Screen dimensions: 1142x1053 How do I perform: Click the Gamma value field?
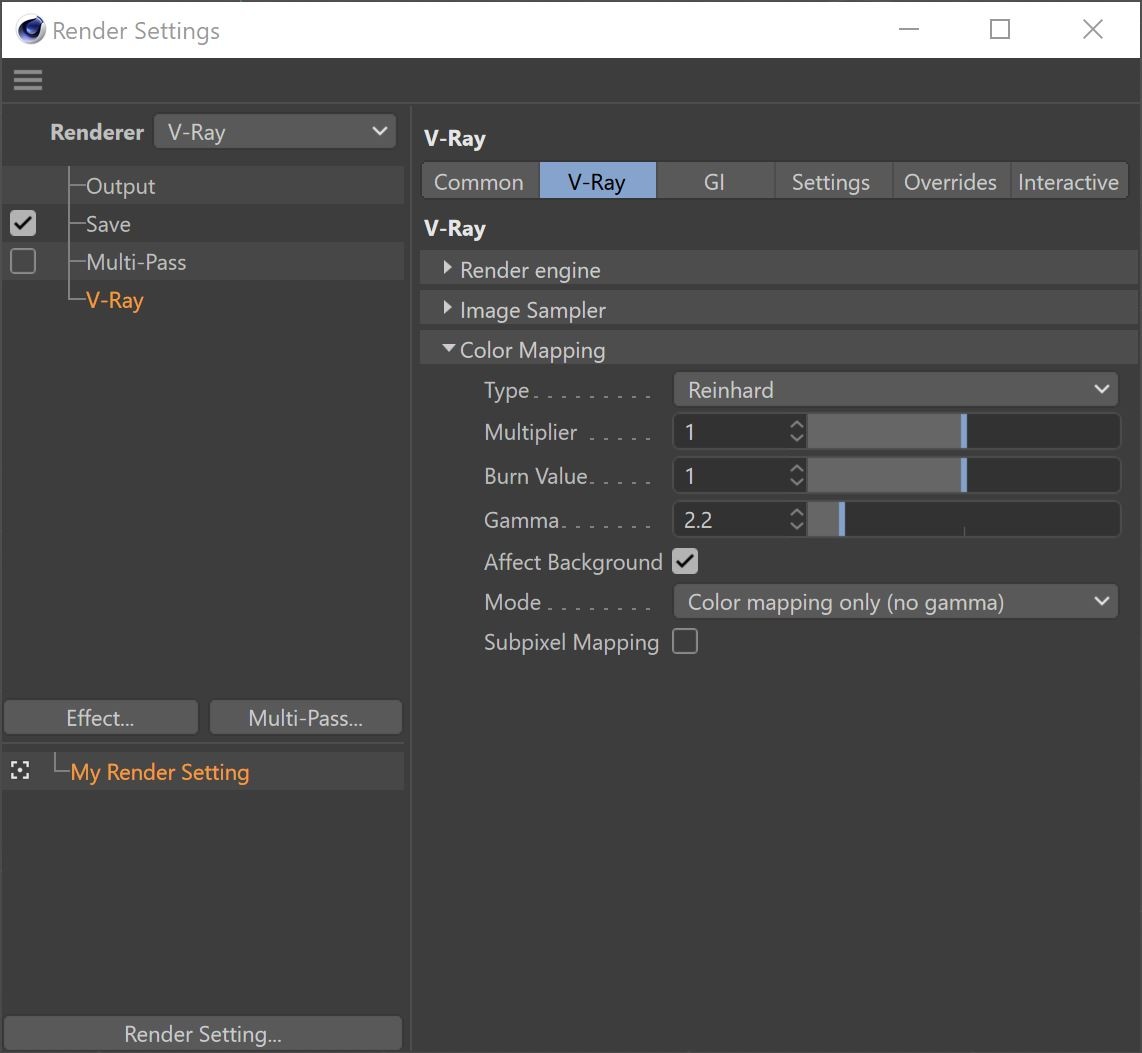click(731, 519)
